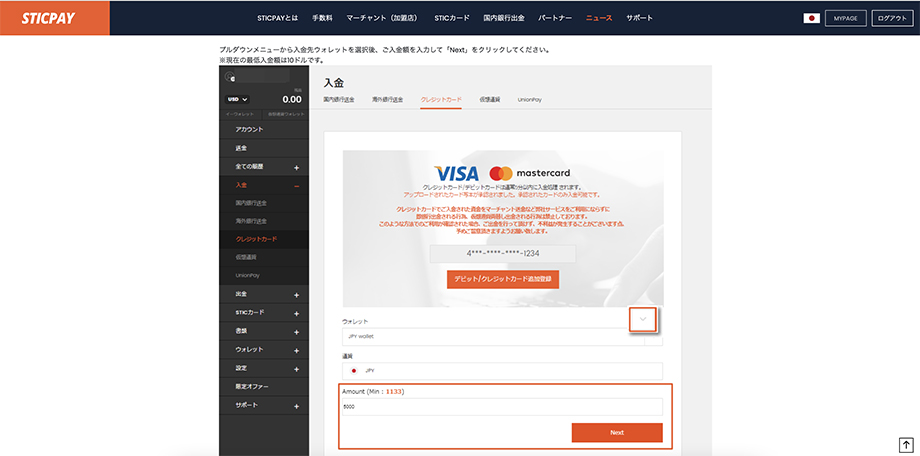Open マーチャント（加盟店） in the top navigation
920x456 pixels.
pyautogui.click(x=383, y=18)
